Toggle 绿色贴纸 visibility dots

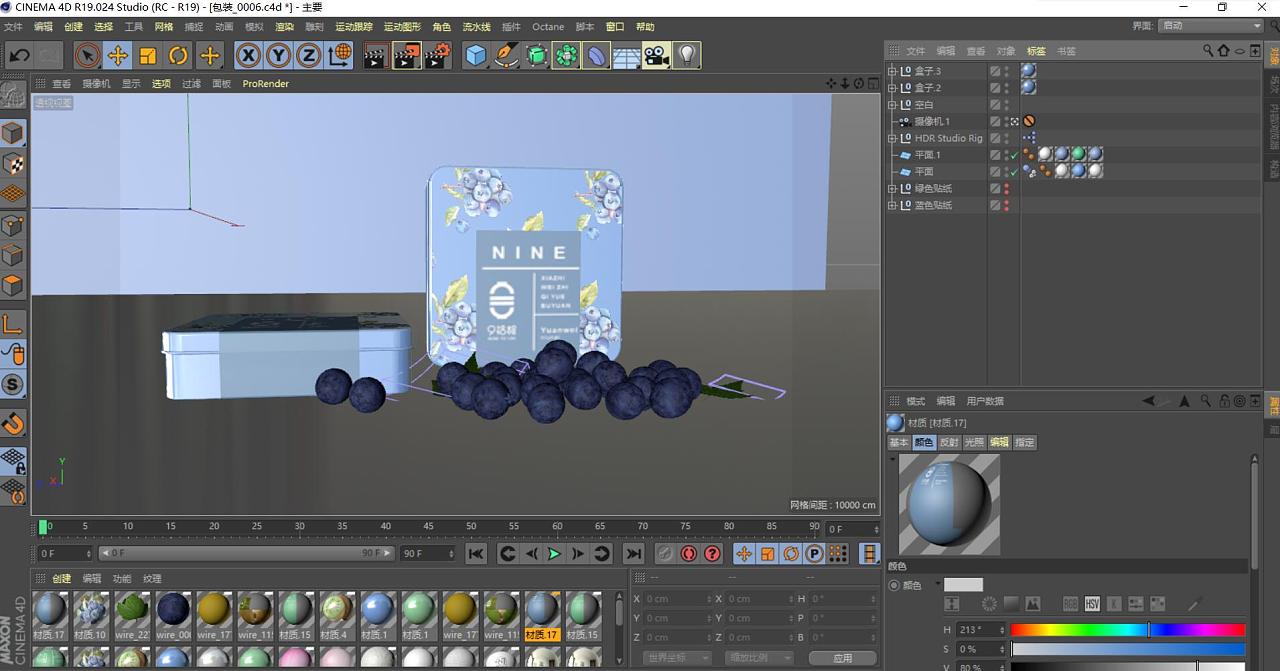tap(1006, 188)
